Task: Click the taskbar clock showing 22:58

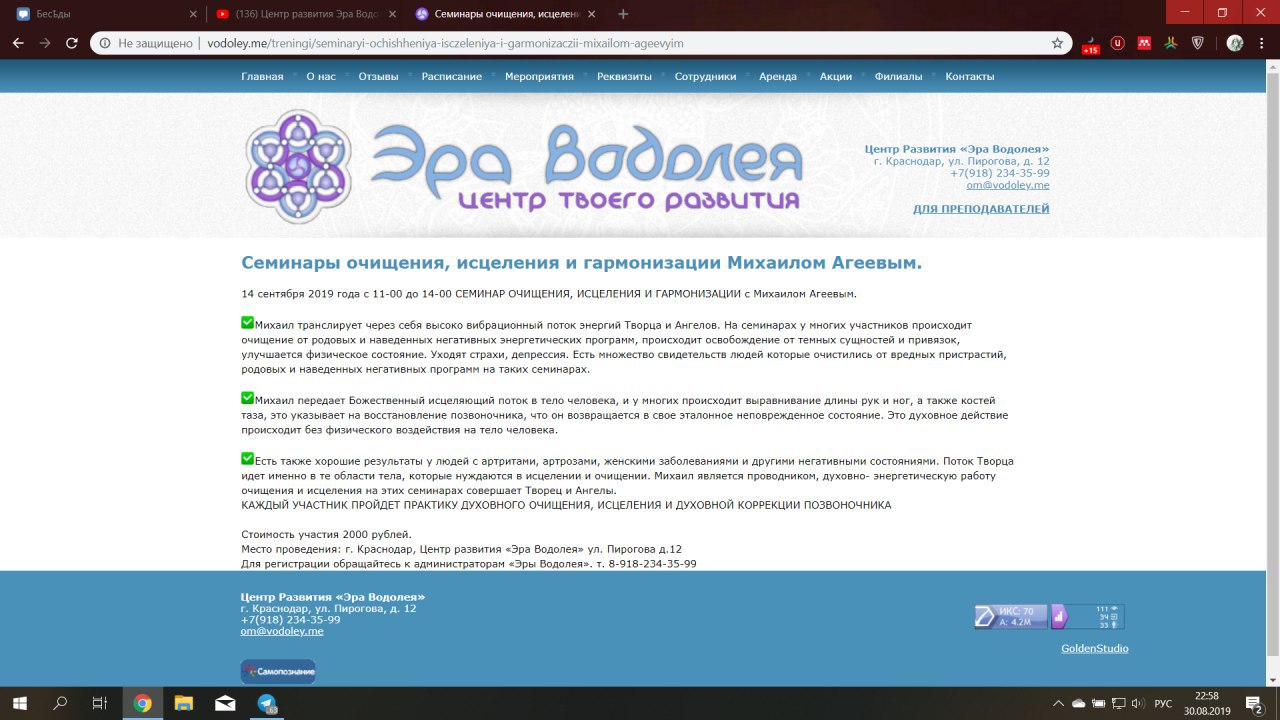Action: [x=1207, y=703]
